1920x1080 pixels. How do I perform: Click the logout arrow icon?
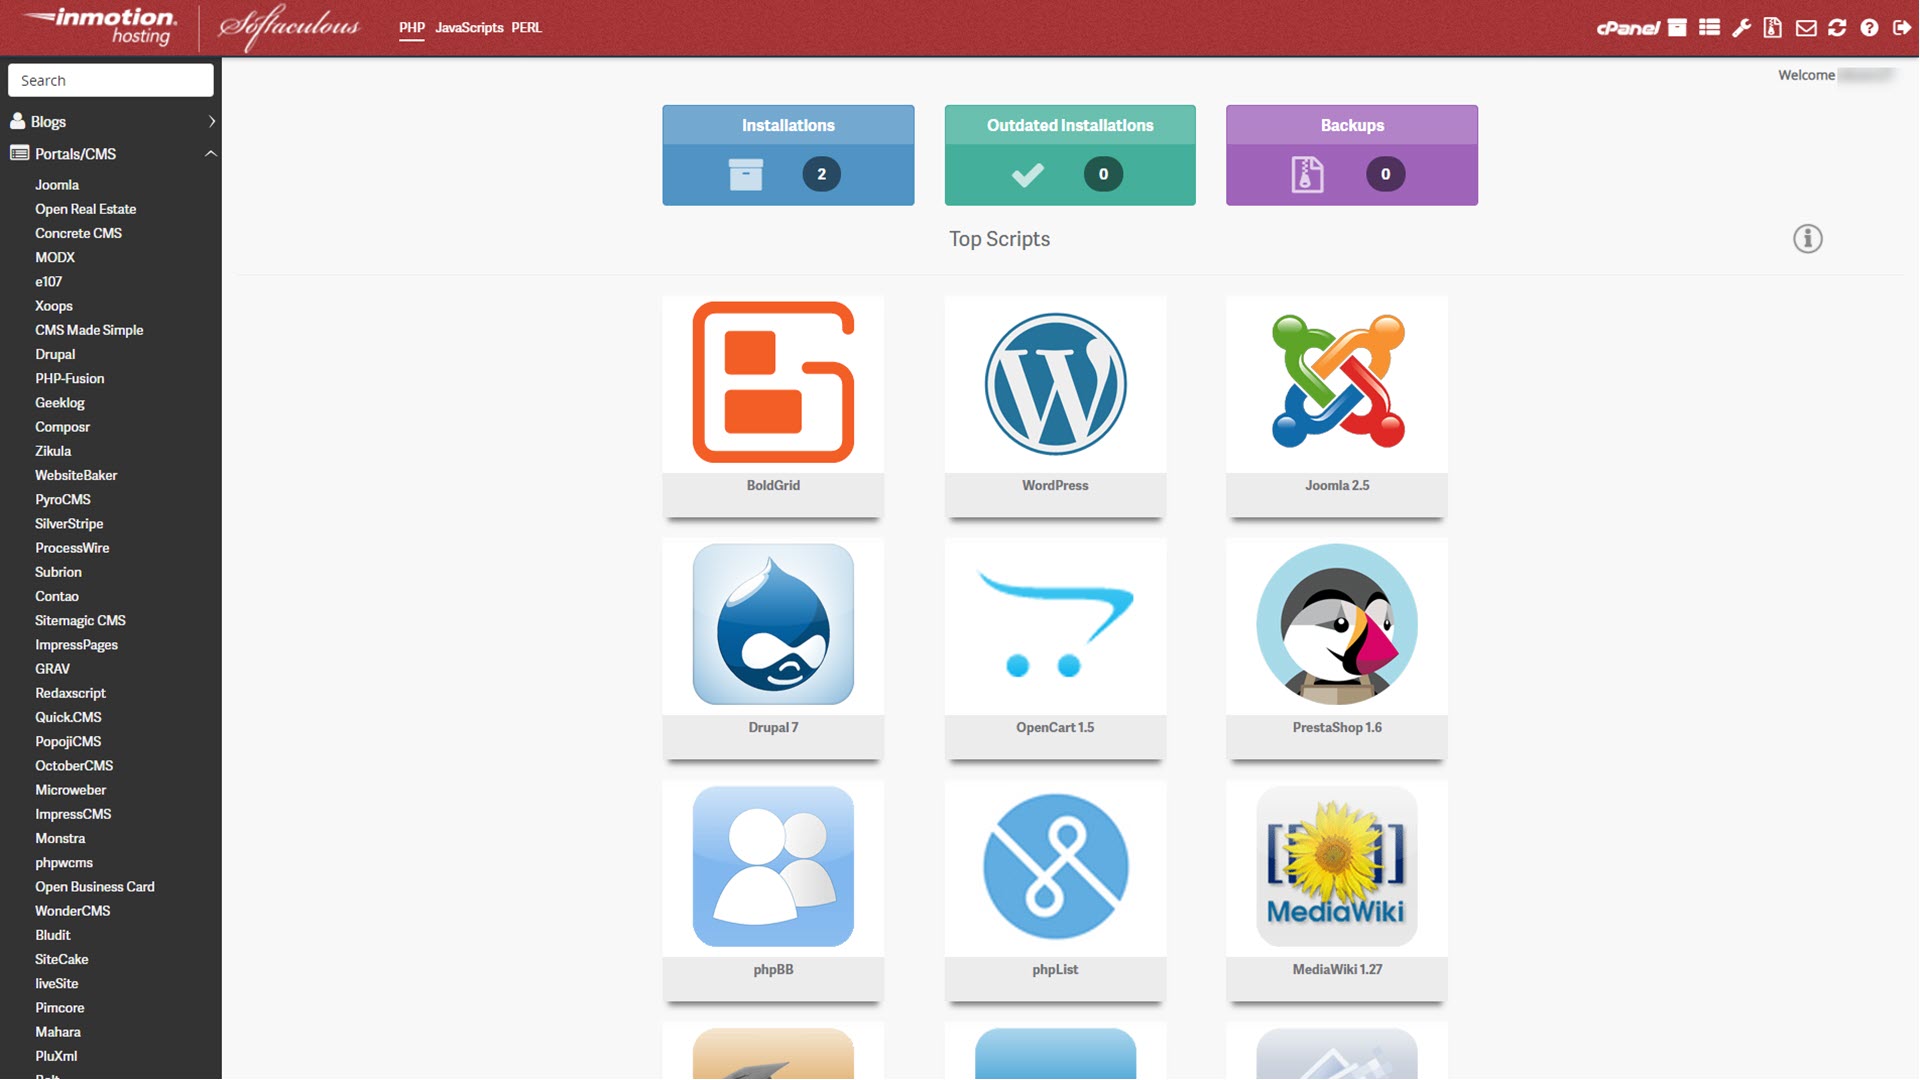tap(1901, 28)
